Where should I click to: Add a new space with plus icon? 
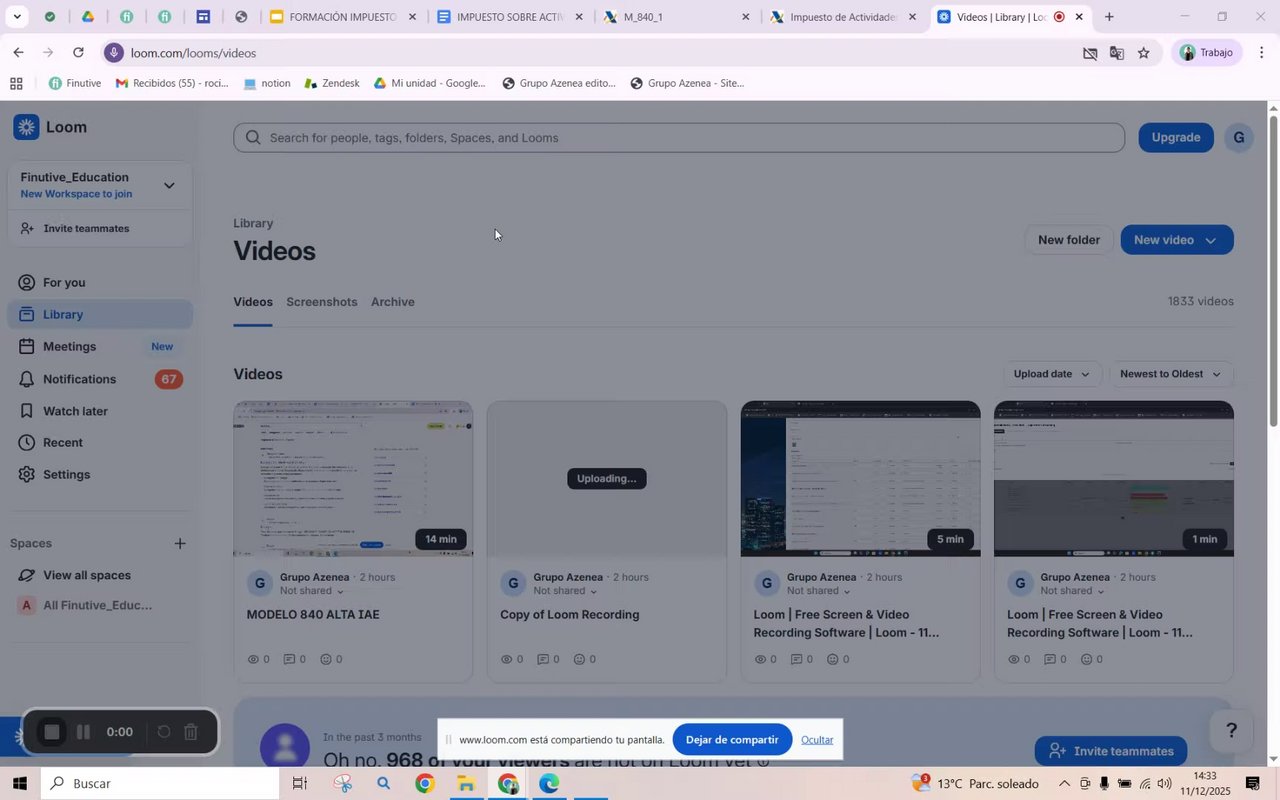point(180,544)
